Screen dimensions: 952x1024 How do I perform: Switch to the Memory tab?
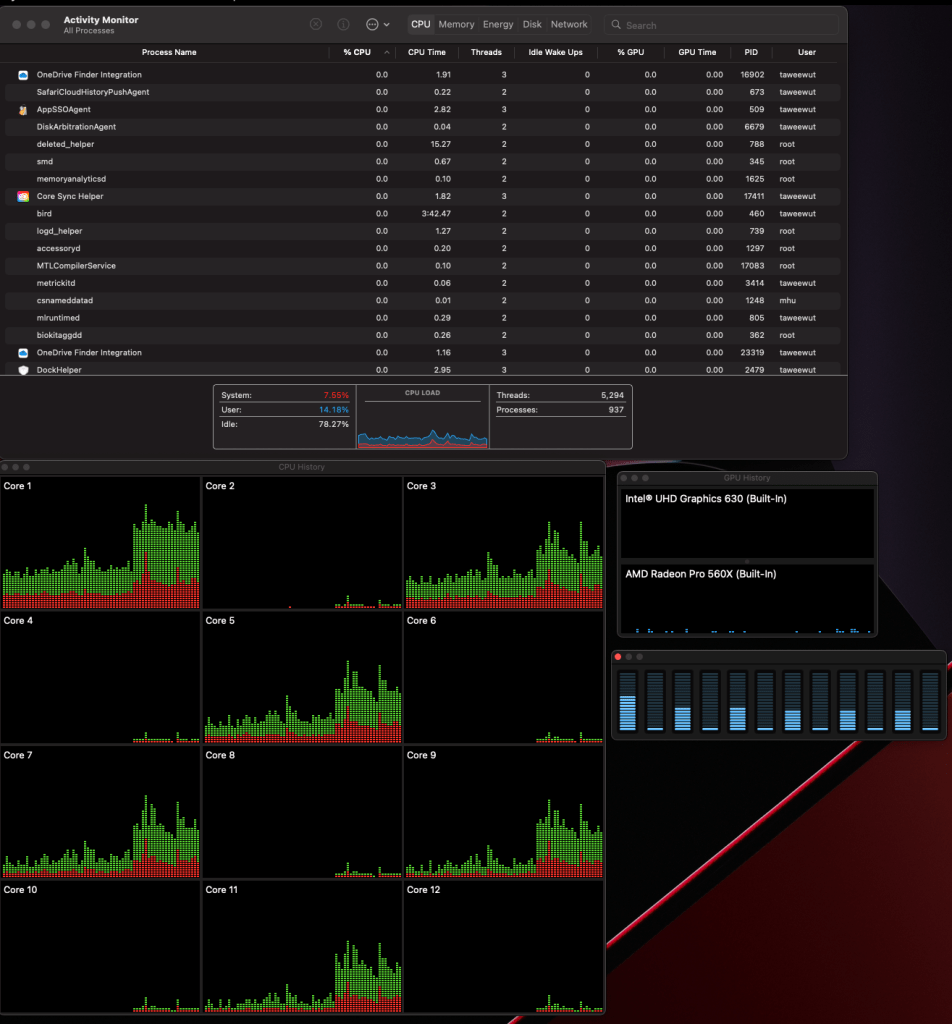[456, 24]
